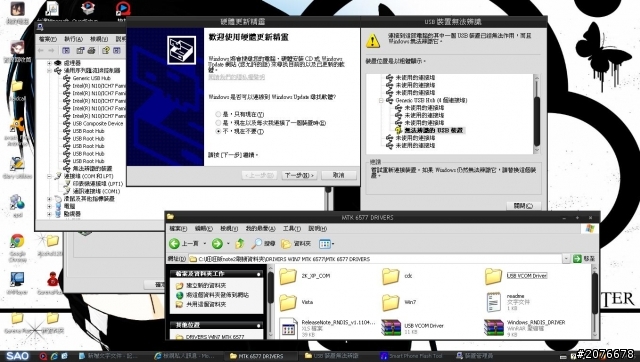Switch to Smart Phone Flash Tool taskbar item

412,356
